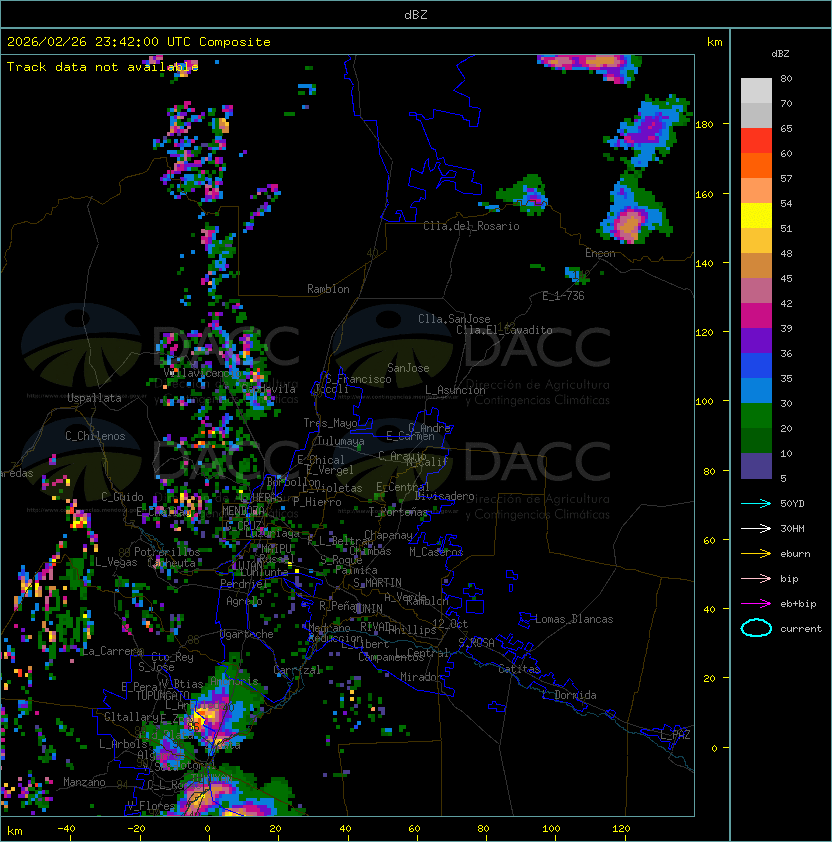
Task: Click the pink bip arrow icon
Action: [756, 578]
